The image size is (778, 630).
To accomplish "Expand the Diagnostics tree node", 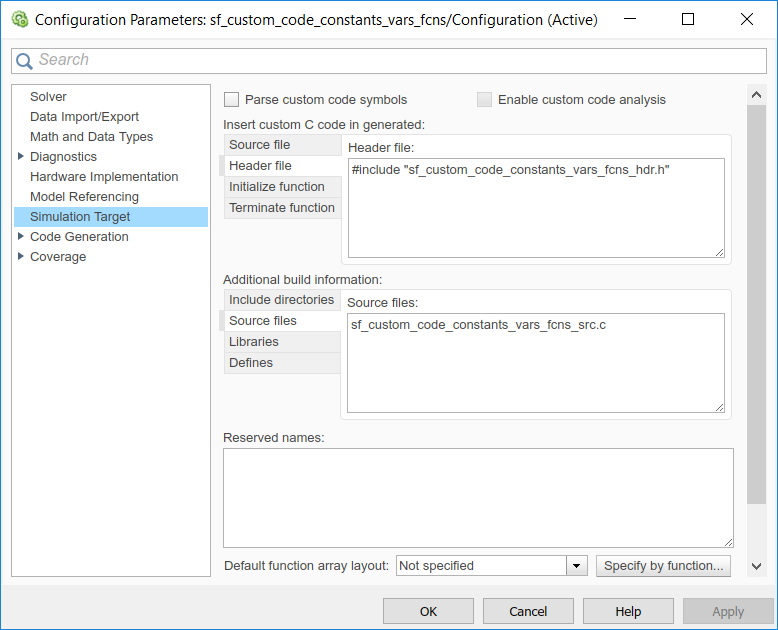I will coord(20,156).
